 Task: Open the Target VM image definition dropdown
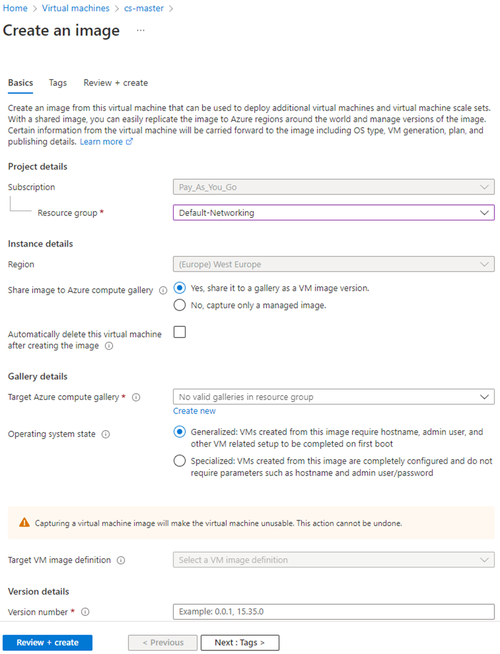334,560
